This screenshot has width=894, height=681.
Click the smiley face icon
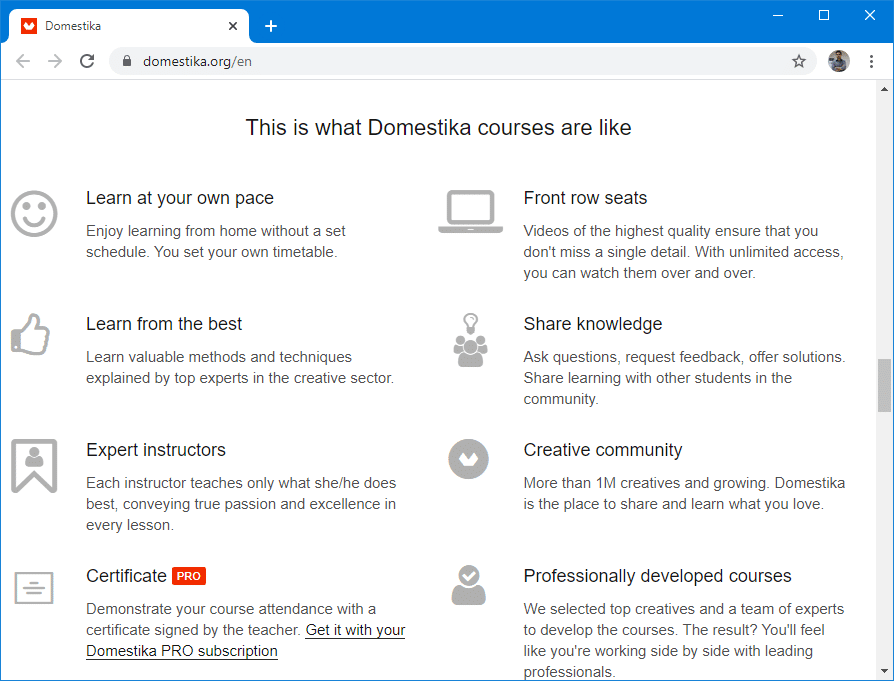tap(34, 213)
